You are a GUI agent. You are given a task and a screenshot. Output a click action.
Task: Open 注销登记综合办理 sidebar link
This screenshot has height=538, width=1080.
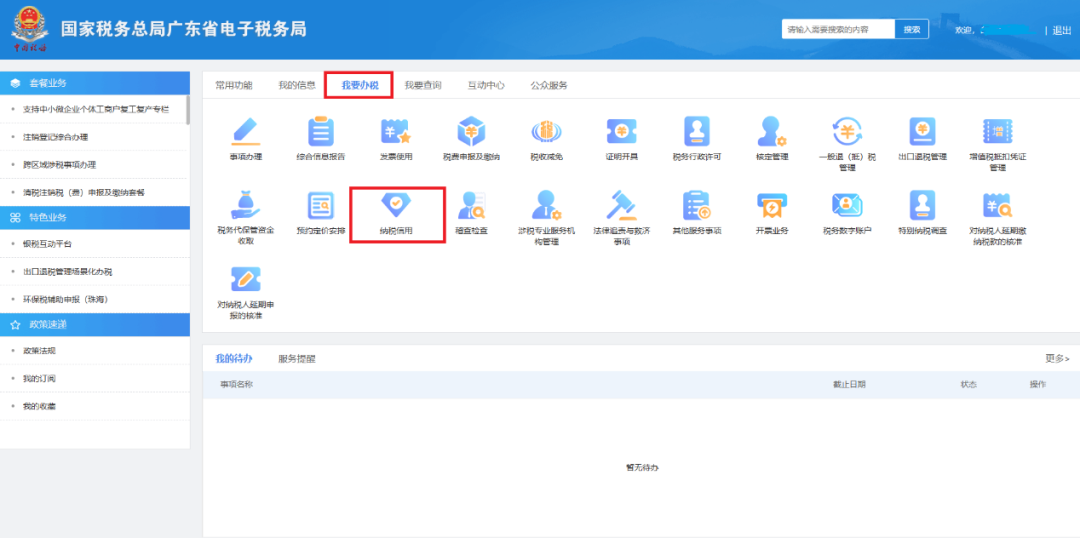click(55, 137)
